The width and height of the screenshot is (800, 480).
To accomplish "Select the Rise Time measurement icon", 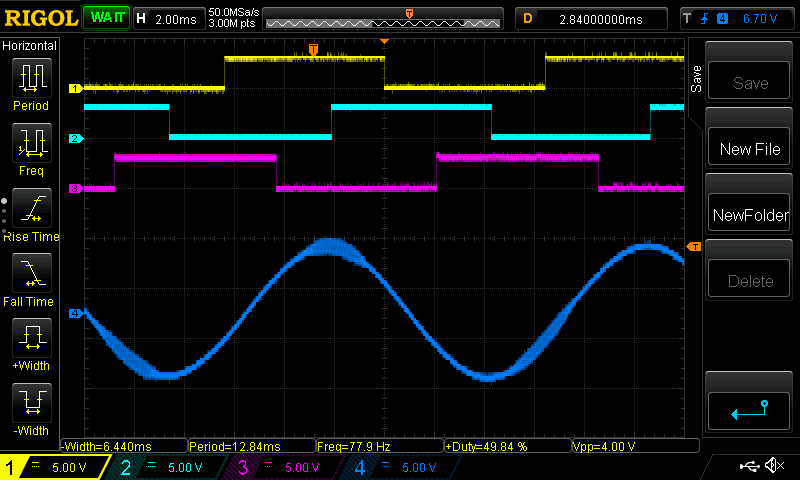I will point(32,208).
